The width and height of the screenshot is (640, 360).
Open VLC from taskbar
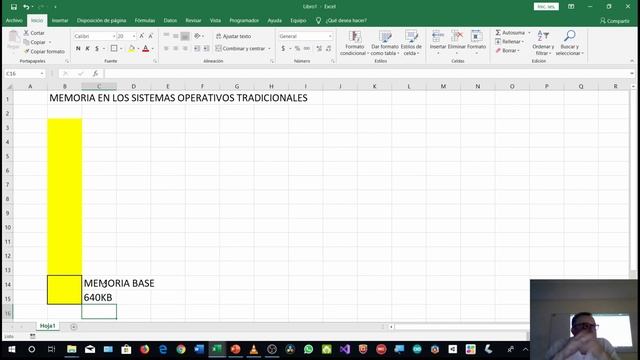253,349
